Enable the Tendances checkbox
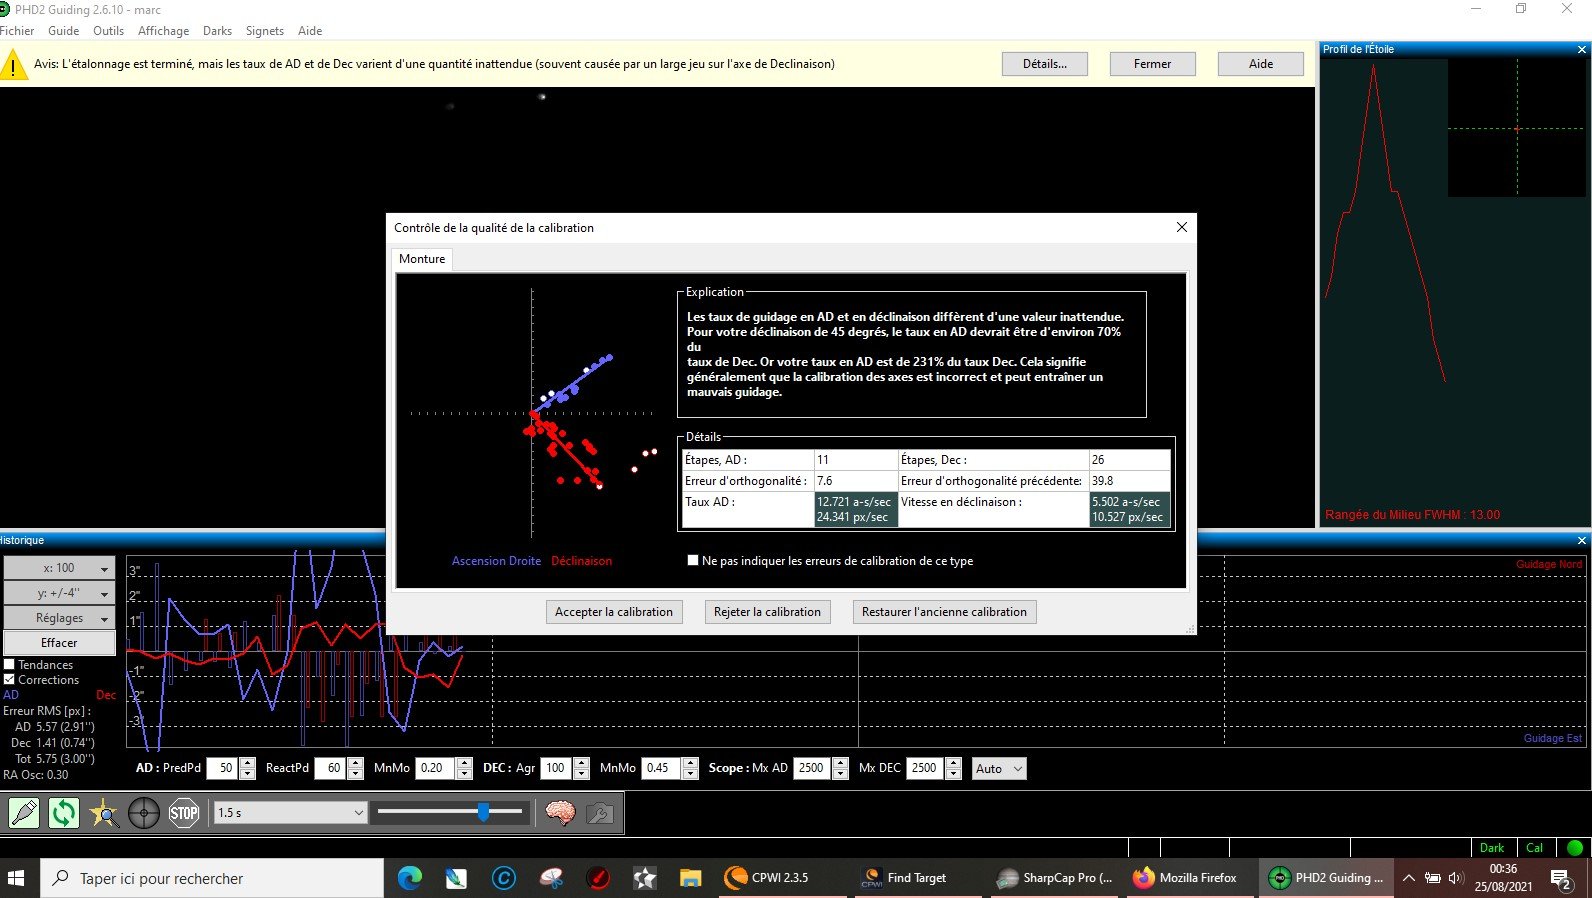Screen dimensions: 1592x898 pos(9,664)
